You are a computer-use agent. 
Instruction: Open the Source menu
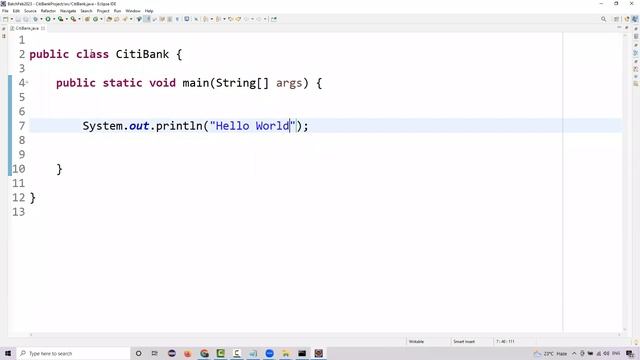[x=30, y=11]
